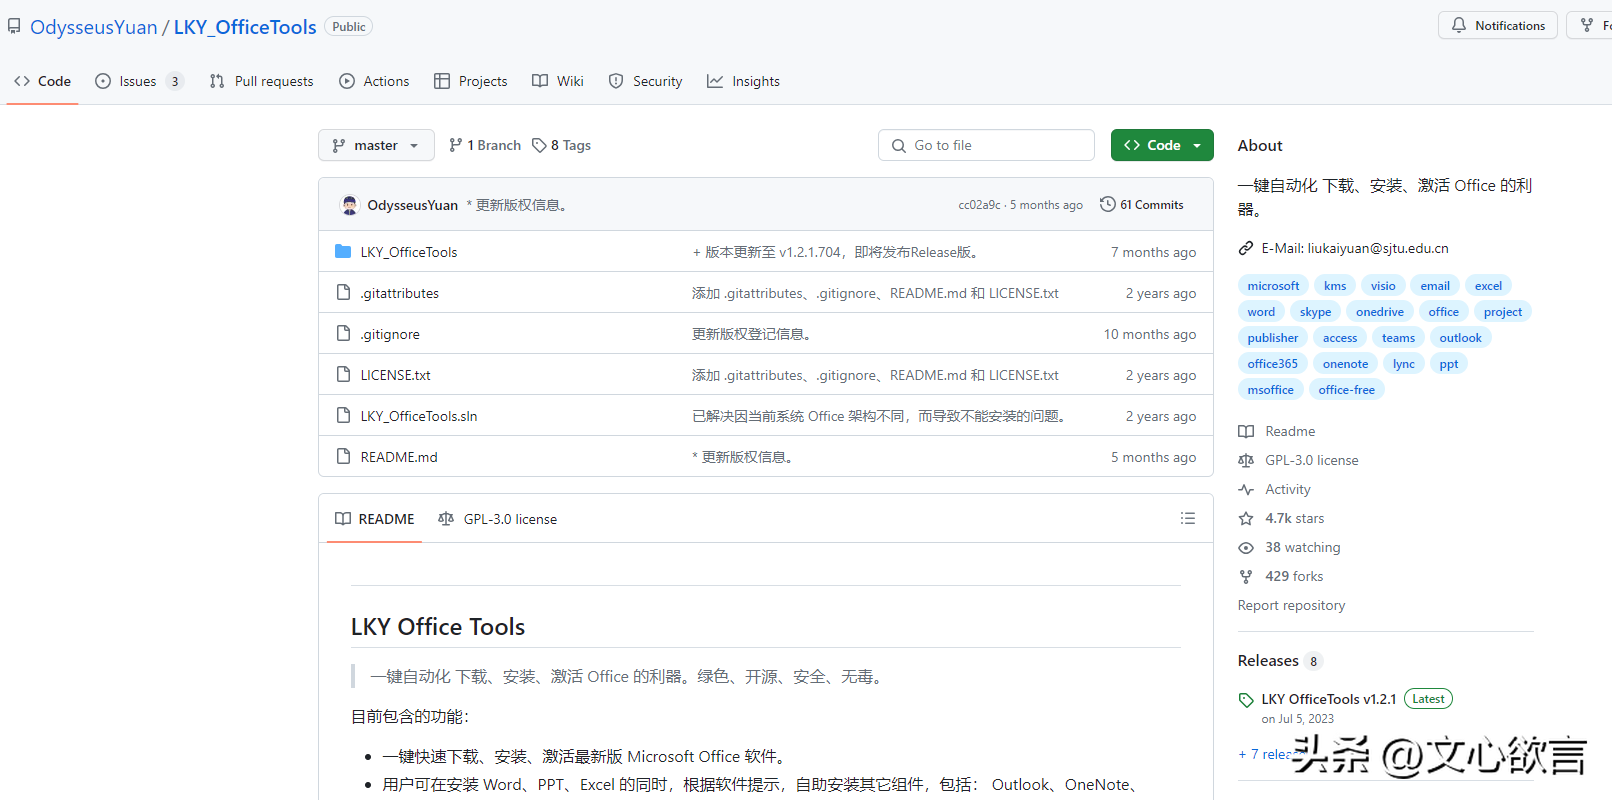Click Report repository link
The width and height of the screenshot is (1612, 800).
pos(1291,605)
